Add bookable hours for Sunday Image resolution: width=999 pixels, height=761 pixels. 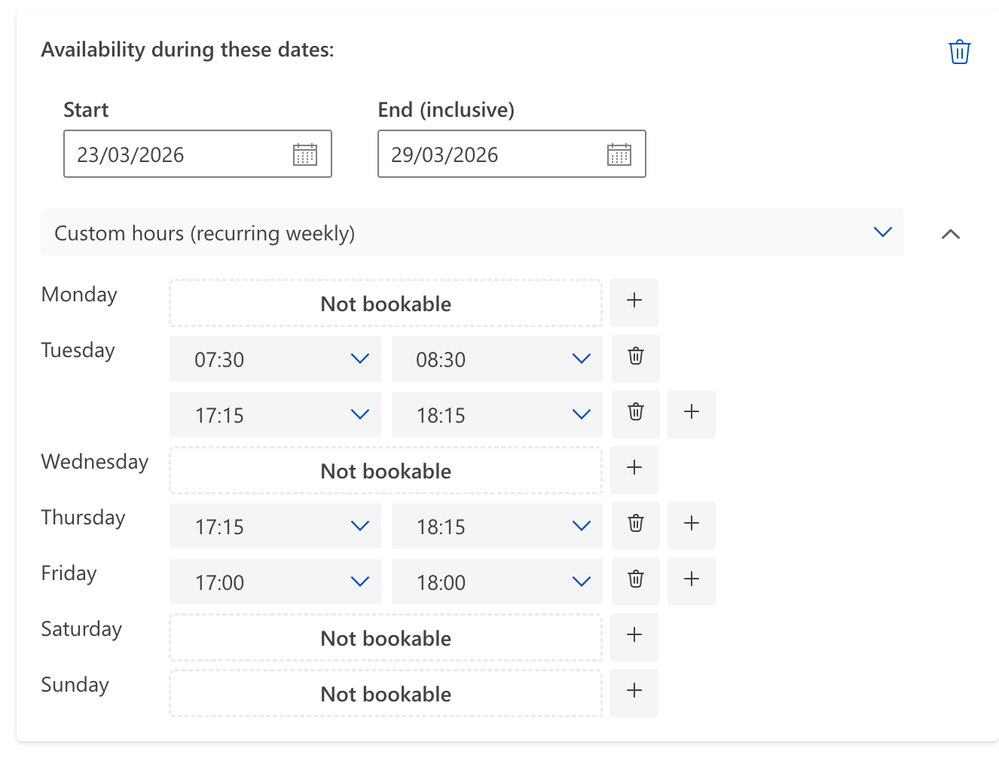point(634,692)
